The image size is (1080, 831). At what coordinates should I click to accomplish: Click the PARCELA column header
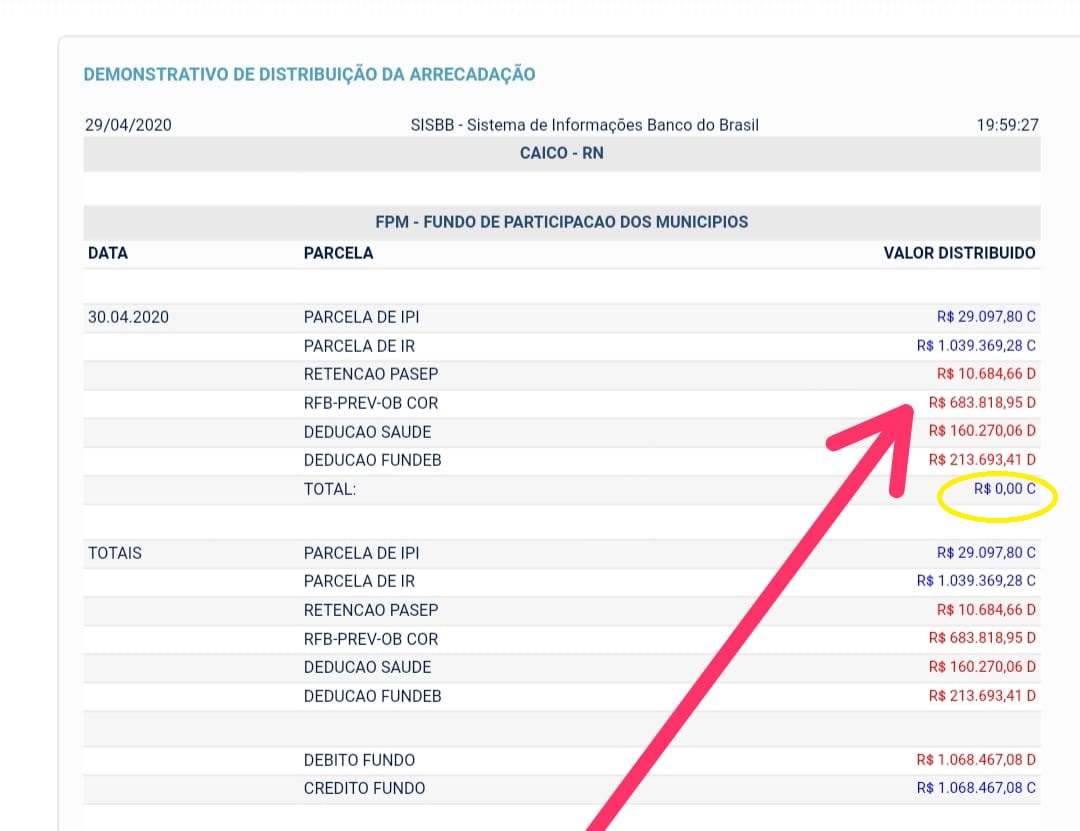[338, 253]
